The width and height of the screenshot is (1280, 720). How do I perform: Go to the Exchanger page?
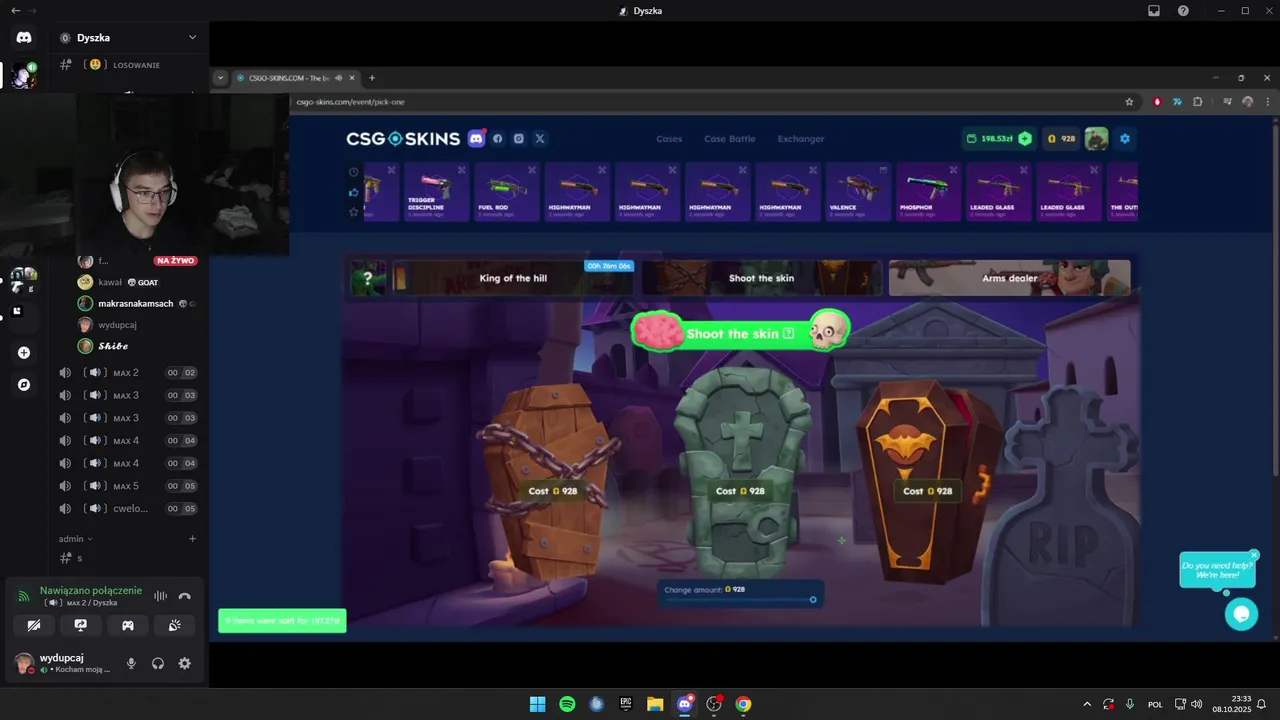click(801, 139)
